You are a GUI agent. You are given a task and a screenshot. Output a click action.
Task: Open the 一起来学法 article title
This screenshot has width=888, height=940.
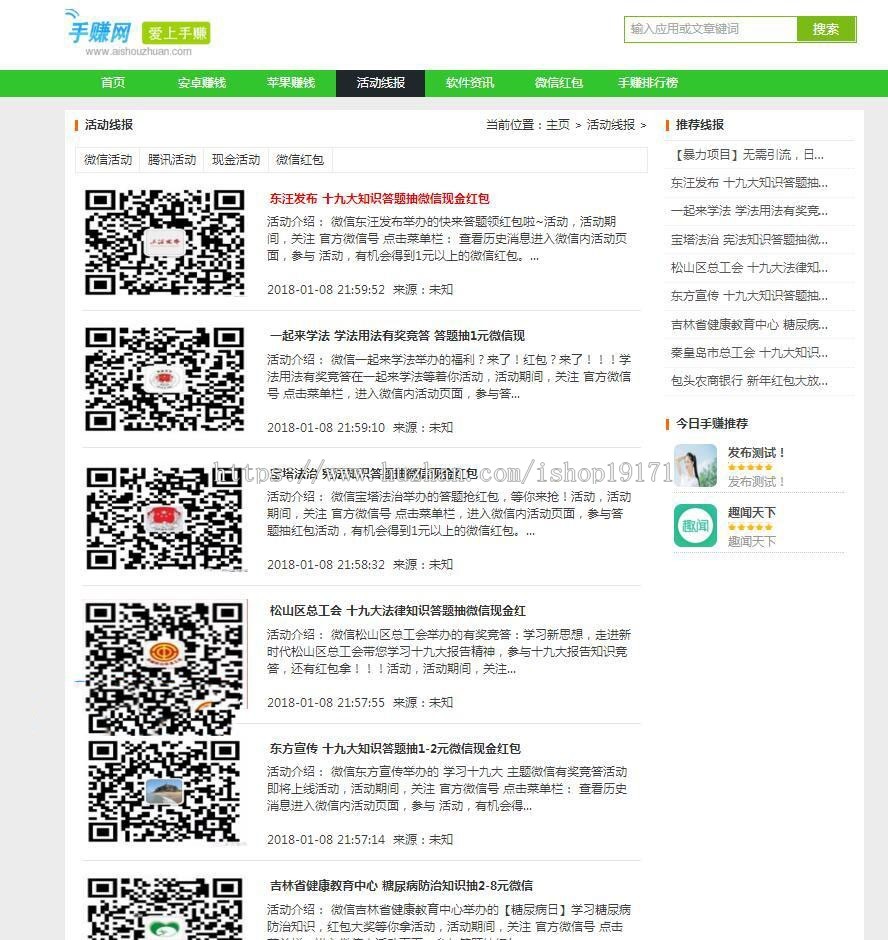click(395, 335)
